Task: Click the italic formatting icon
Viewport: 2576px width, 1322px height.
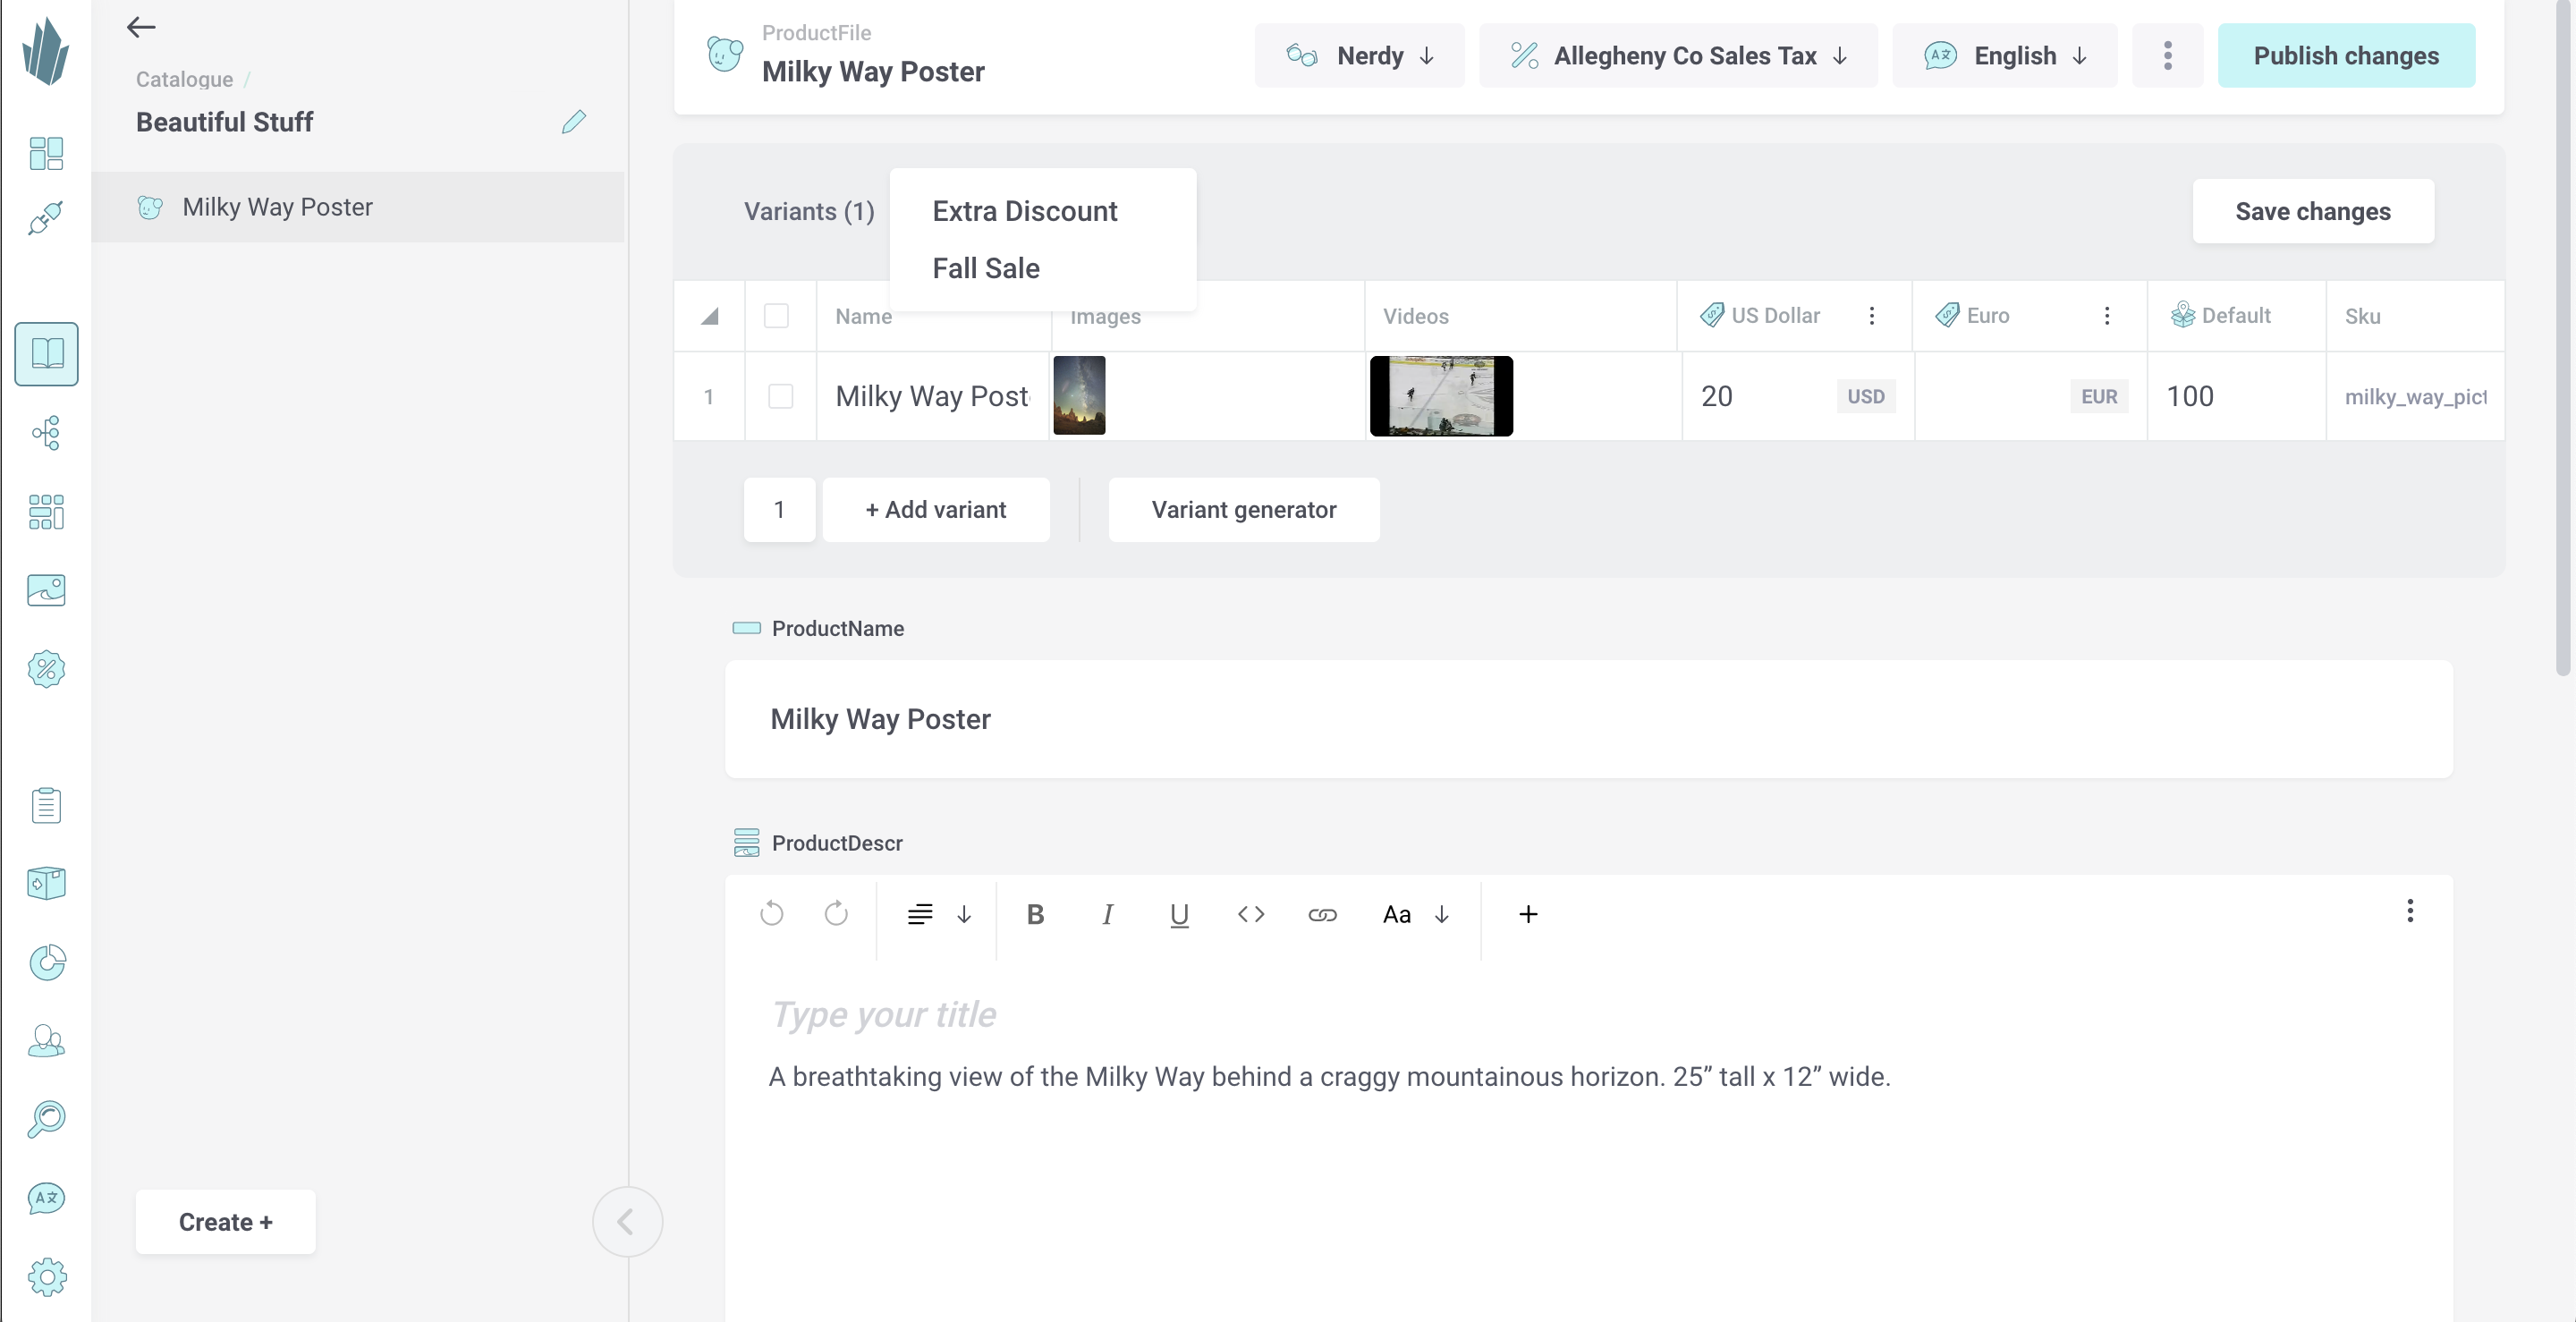Action: (x=1107, y=914)
